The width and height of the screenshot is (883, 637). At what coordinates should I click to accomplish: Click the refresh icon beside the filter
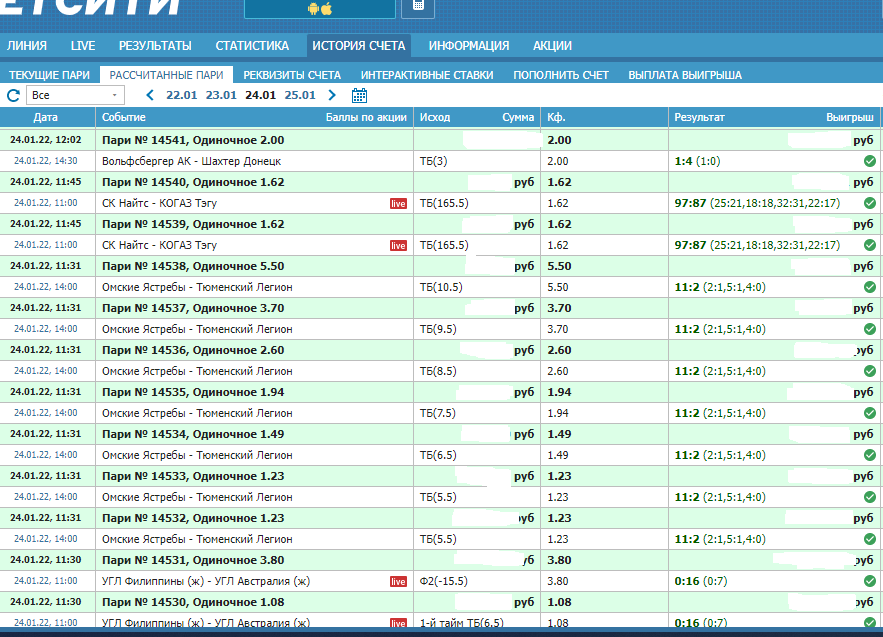click(x=13, y=96)
